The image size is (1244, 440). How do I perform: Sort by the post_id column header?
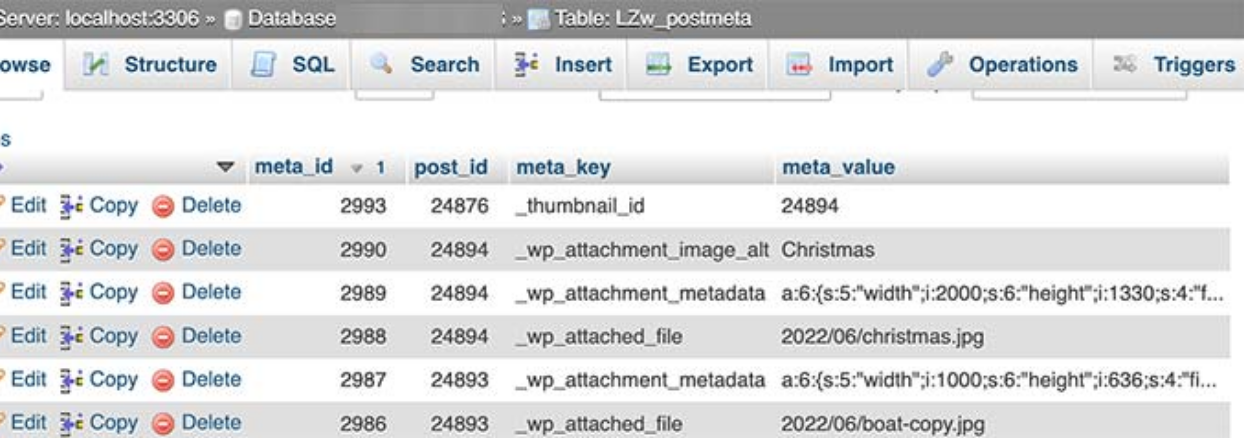(x=451, y=167)
